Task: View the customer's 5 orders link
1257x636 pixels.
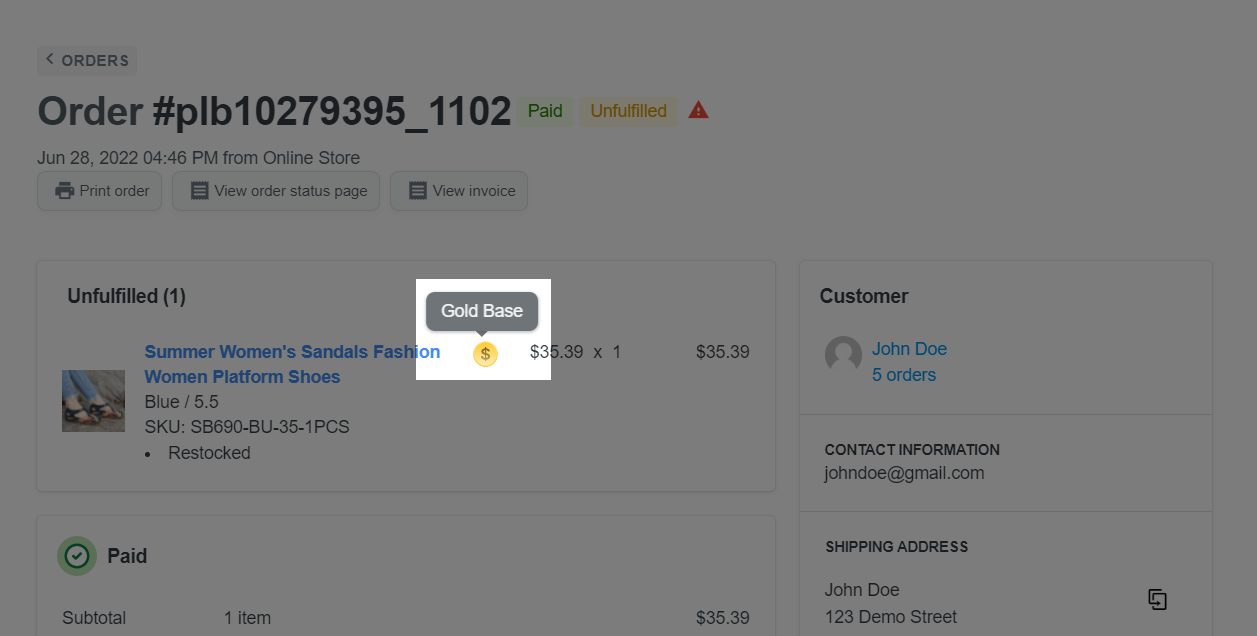Action: coord(904,375)
